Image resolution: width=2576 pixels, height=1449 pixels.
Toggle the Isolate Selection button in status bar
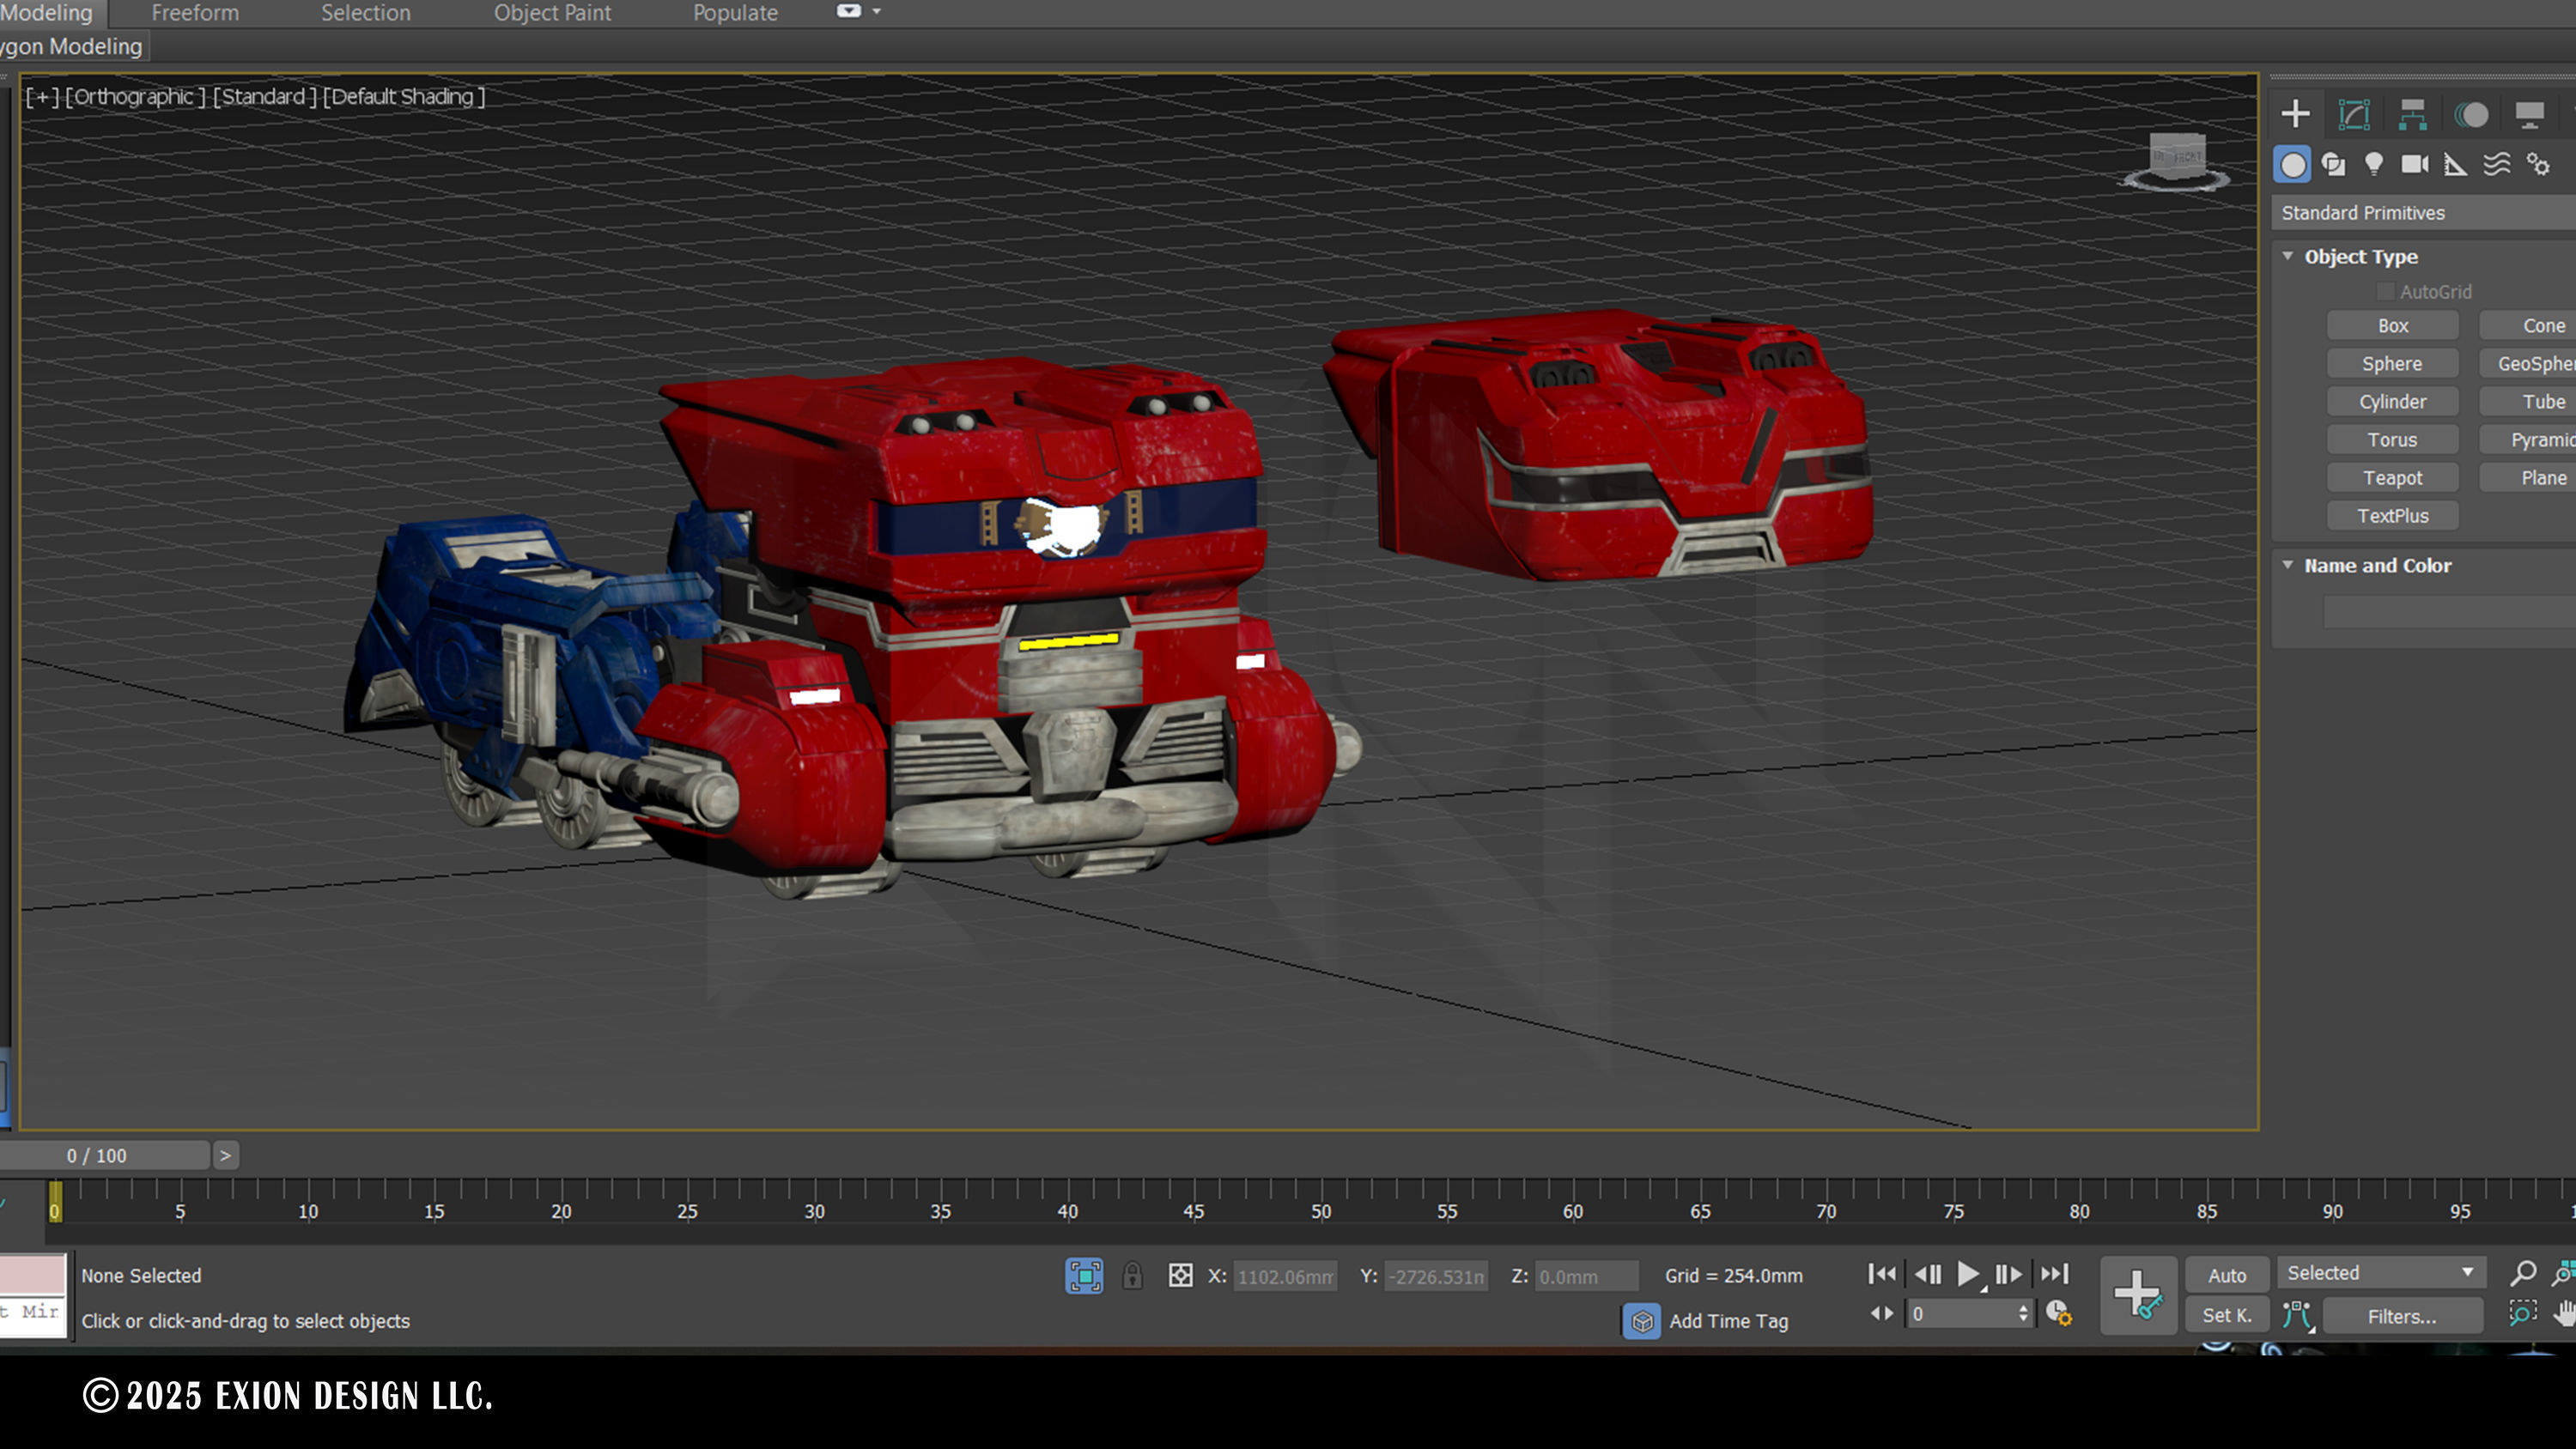[x=1084, y=1276]
